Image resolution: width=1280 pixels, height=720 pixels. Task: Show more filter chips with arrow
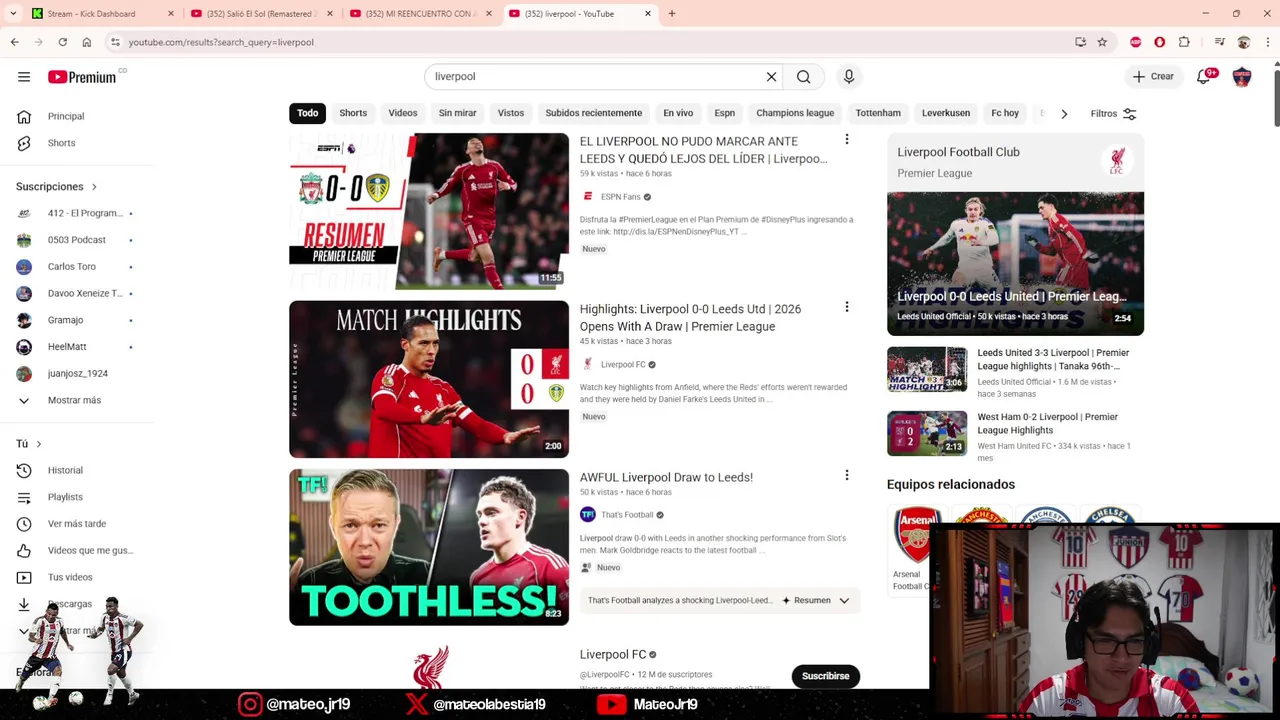1064,114
